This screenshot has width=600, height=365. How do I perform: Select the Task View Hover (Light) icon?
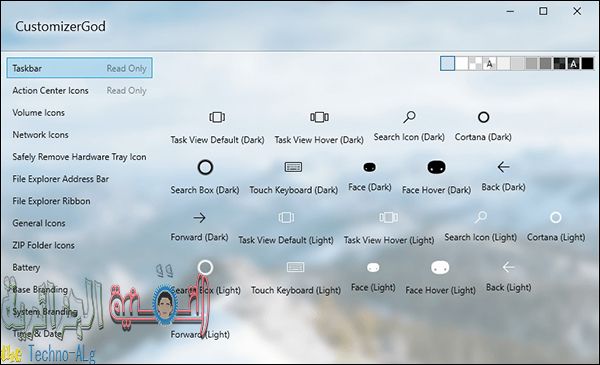click(x=389, y=218)
